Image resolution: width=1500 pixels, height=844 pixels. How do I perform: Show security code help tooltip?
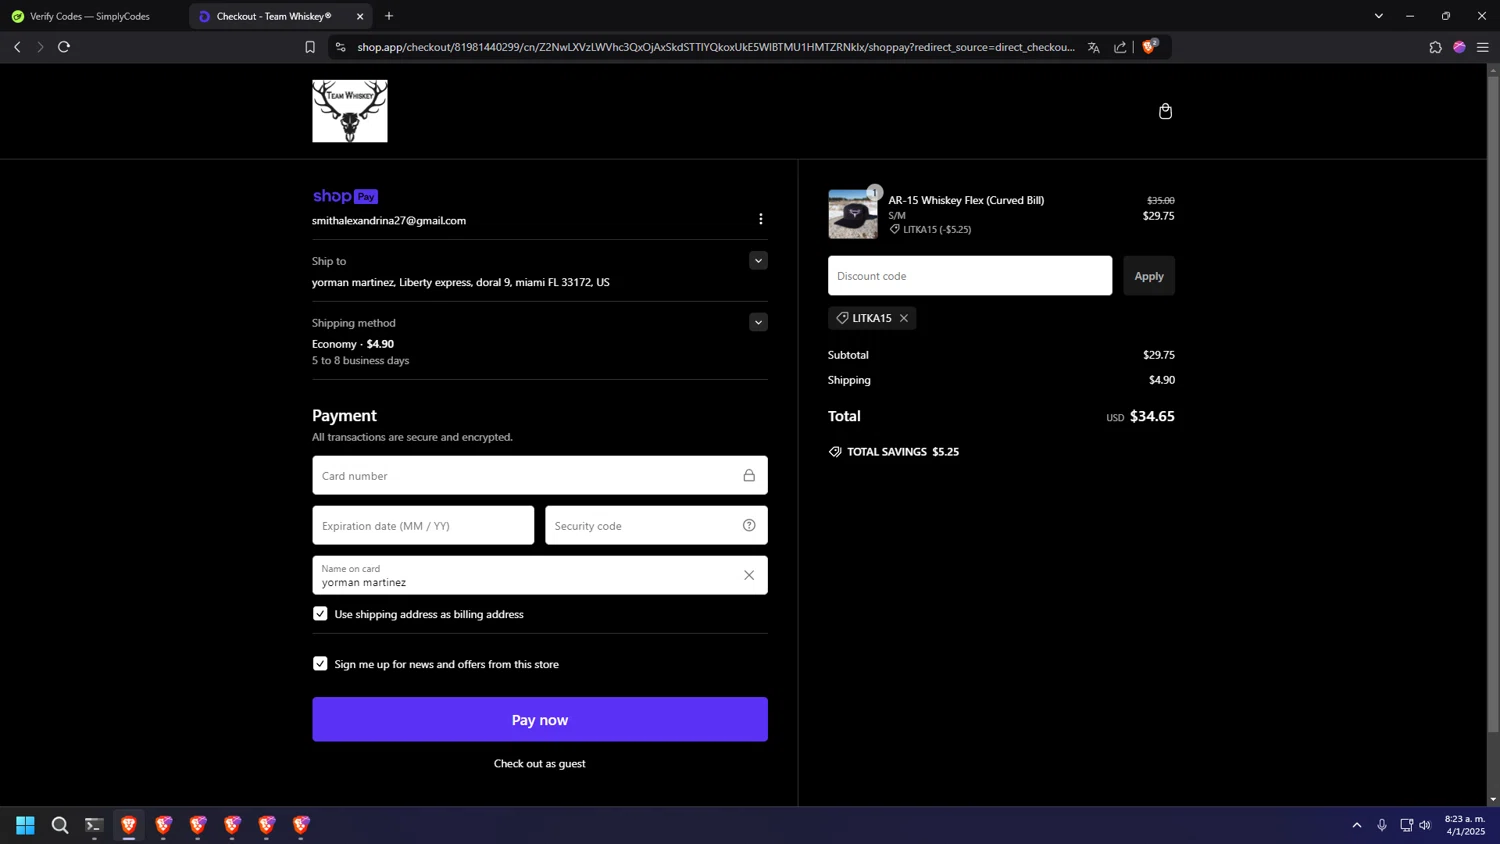point(749,525)
